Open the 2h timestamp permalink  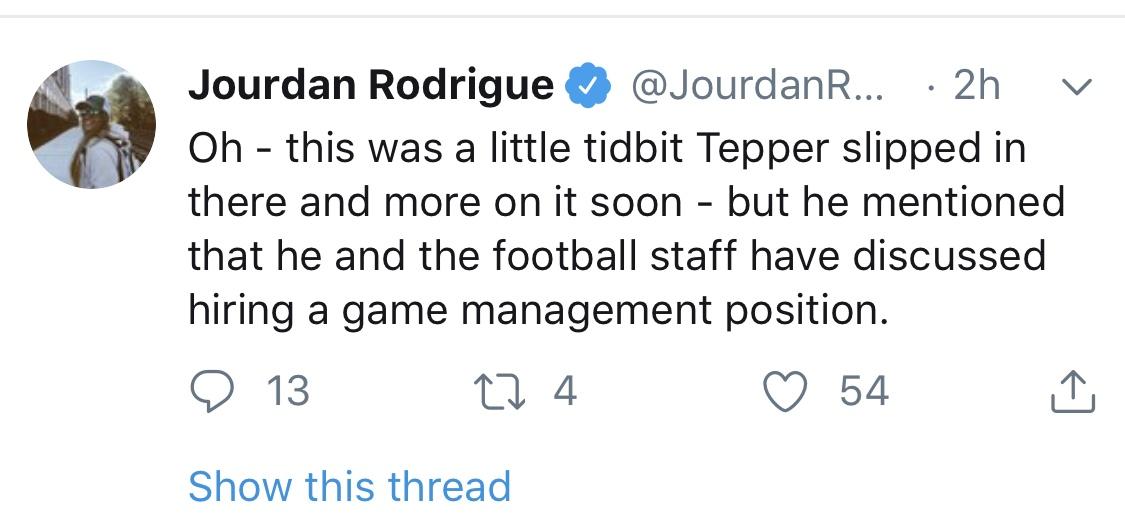[x=976, y=86]
